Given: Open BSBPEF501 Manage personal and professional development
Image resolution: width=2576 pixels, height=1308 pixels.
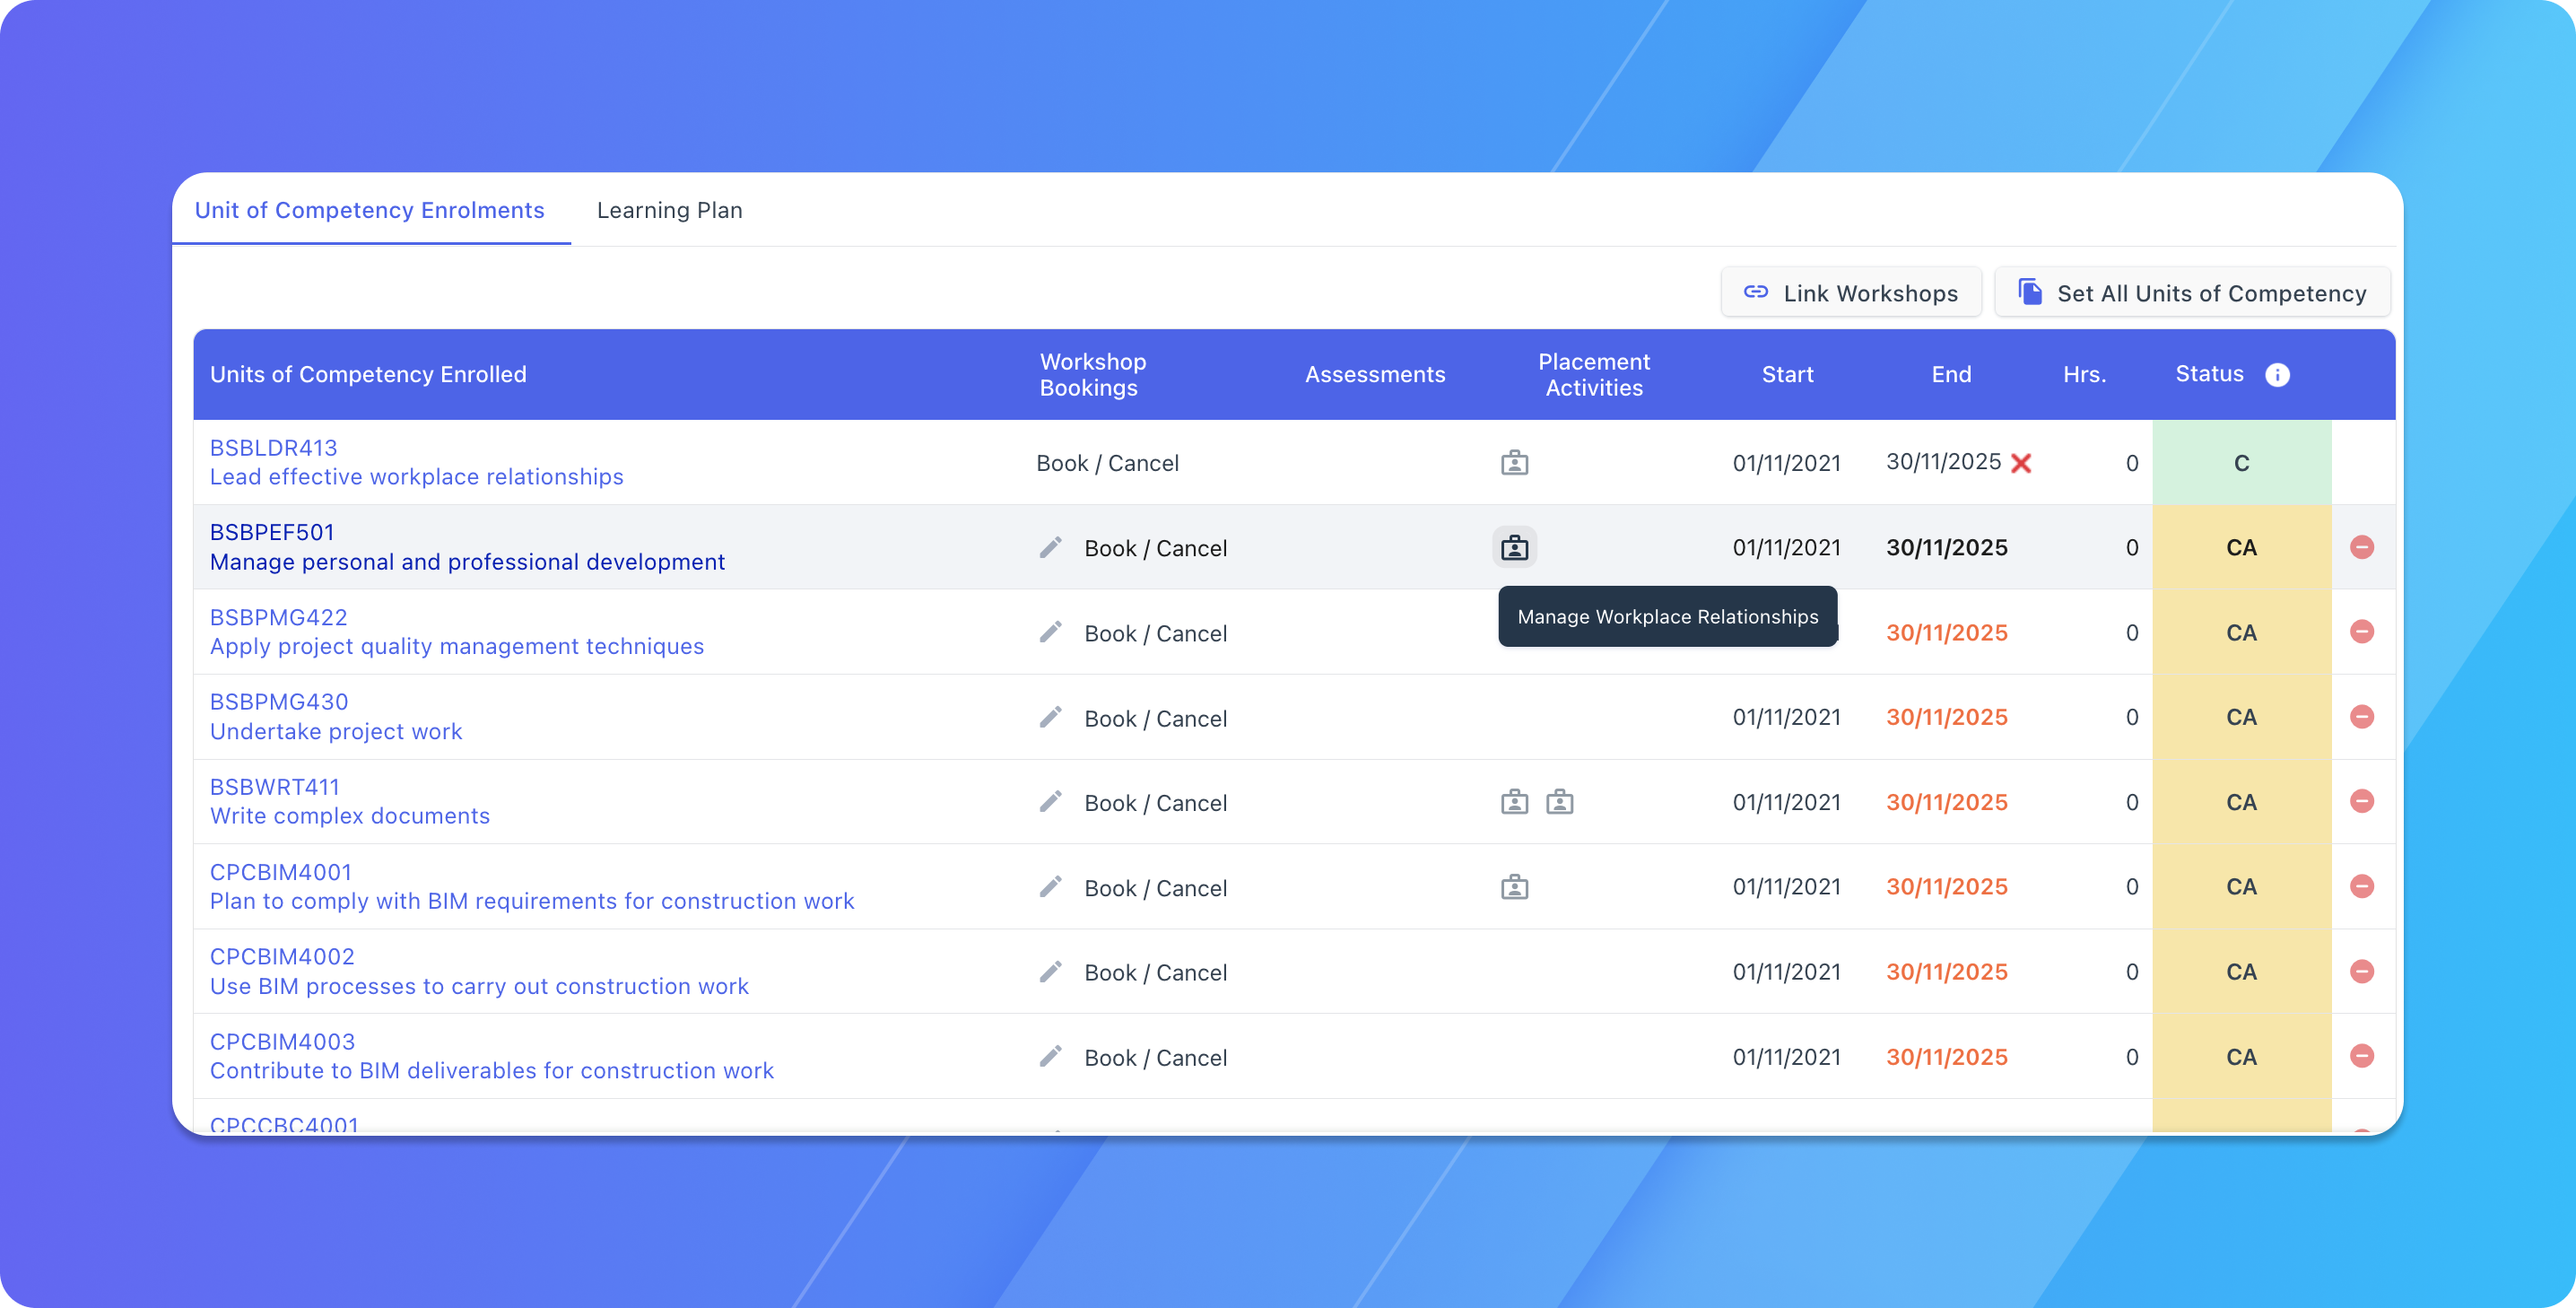Looking at the screenshot, I should (467, 547).
